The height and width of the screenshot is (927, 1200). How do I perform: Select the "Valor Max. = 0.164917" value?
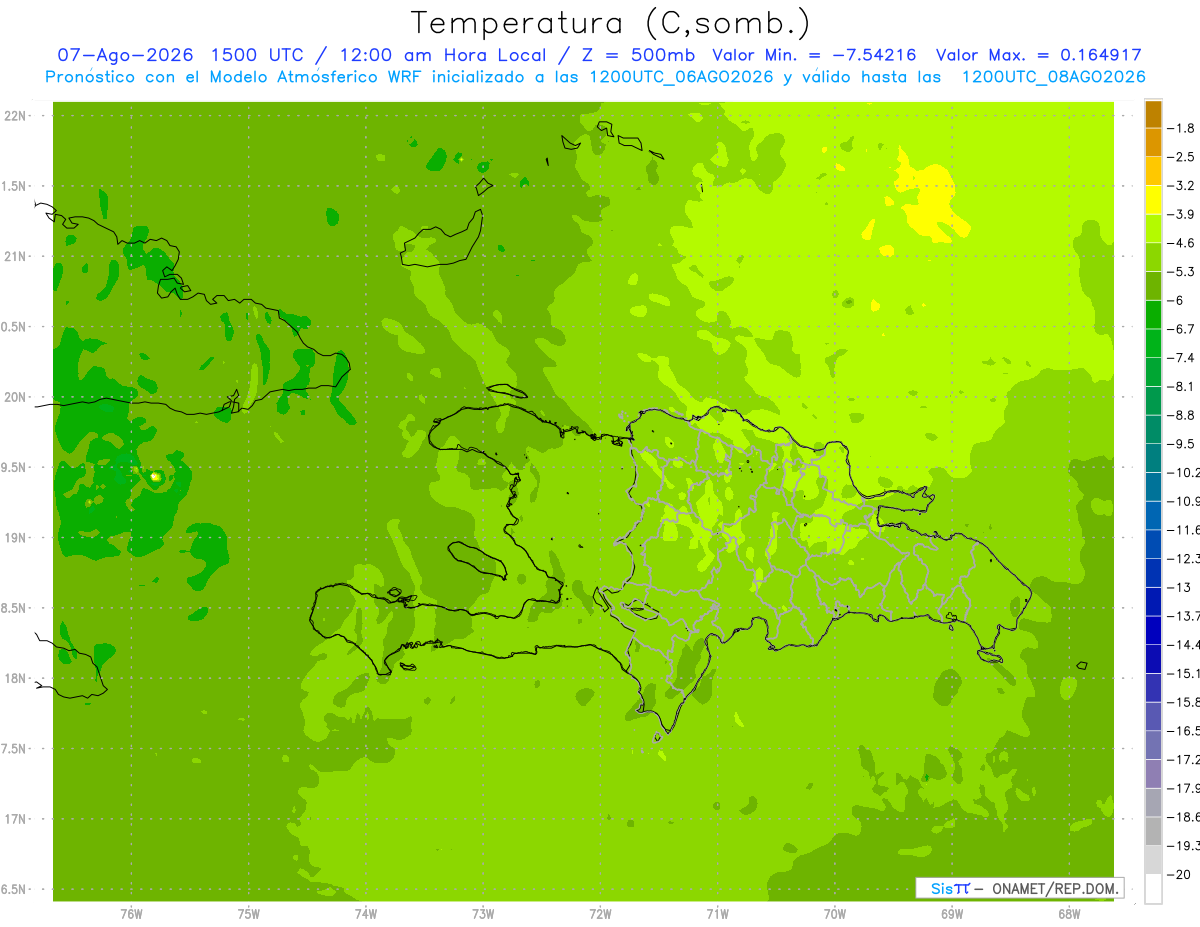point(1038,55)
